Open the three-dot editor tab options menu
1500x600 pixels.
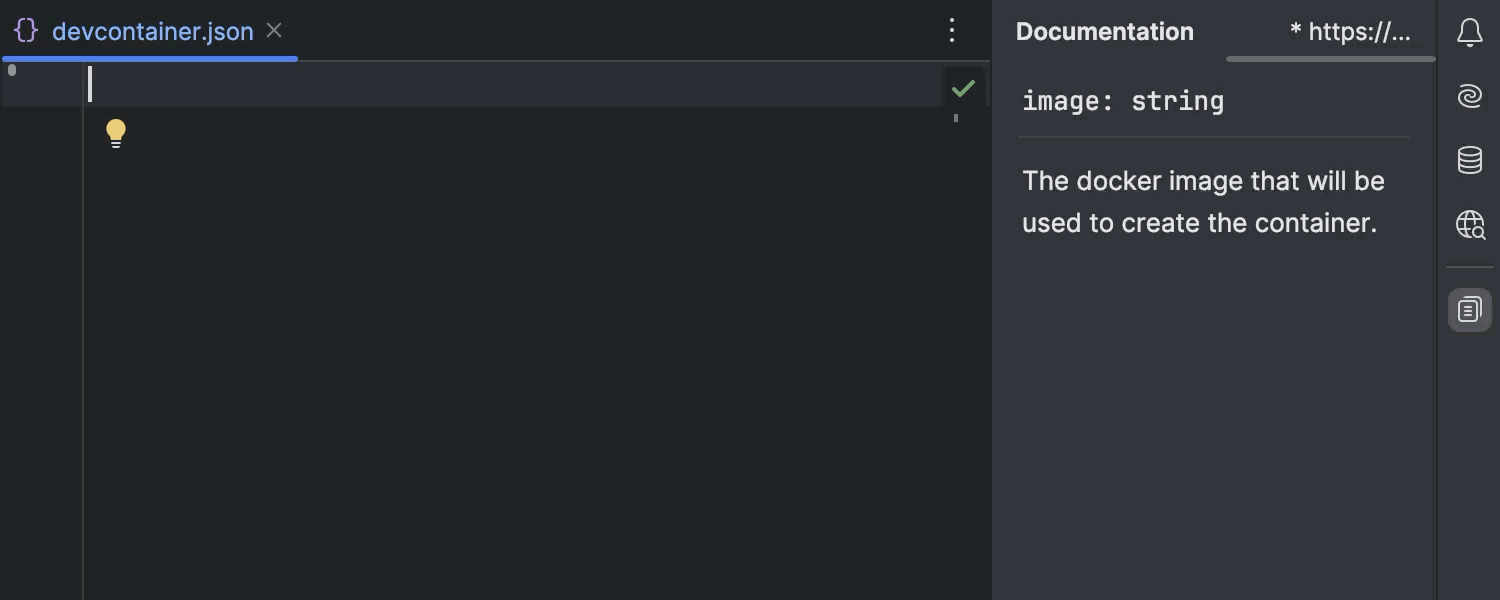(x=952, y=31)
